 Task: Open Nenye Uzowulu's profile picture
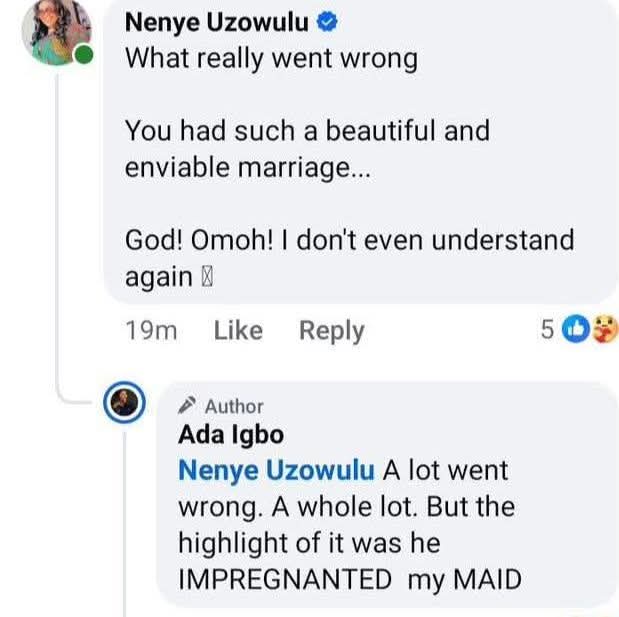[56, 32]
